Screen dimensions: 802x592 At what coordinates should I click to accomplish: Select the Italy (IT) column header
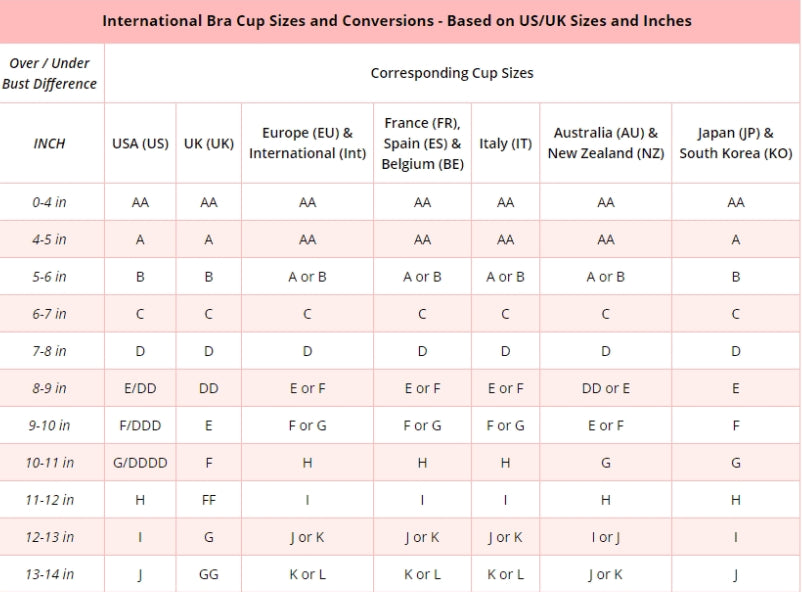tap(505, 143)
